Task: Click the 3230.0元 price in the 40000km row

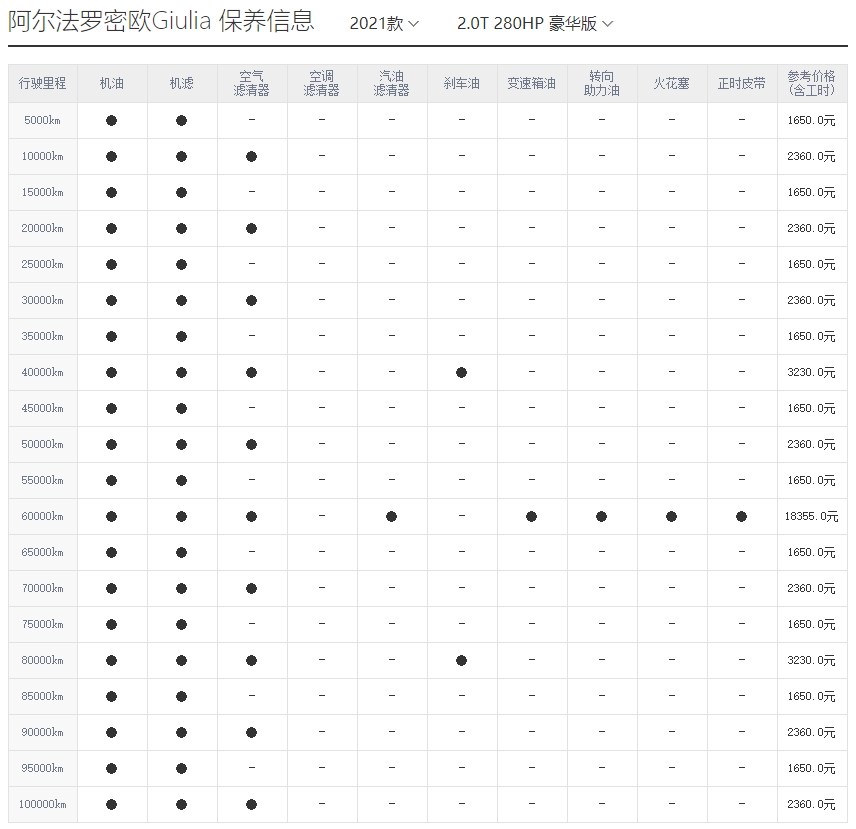Action: click(x=811, y=373)
